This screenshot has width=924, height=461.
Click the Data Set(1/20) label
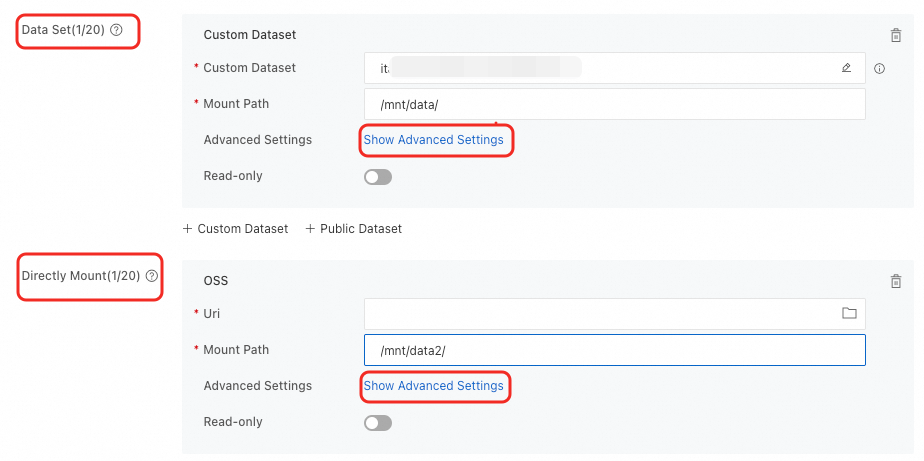(63, 30)
